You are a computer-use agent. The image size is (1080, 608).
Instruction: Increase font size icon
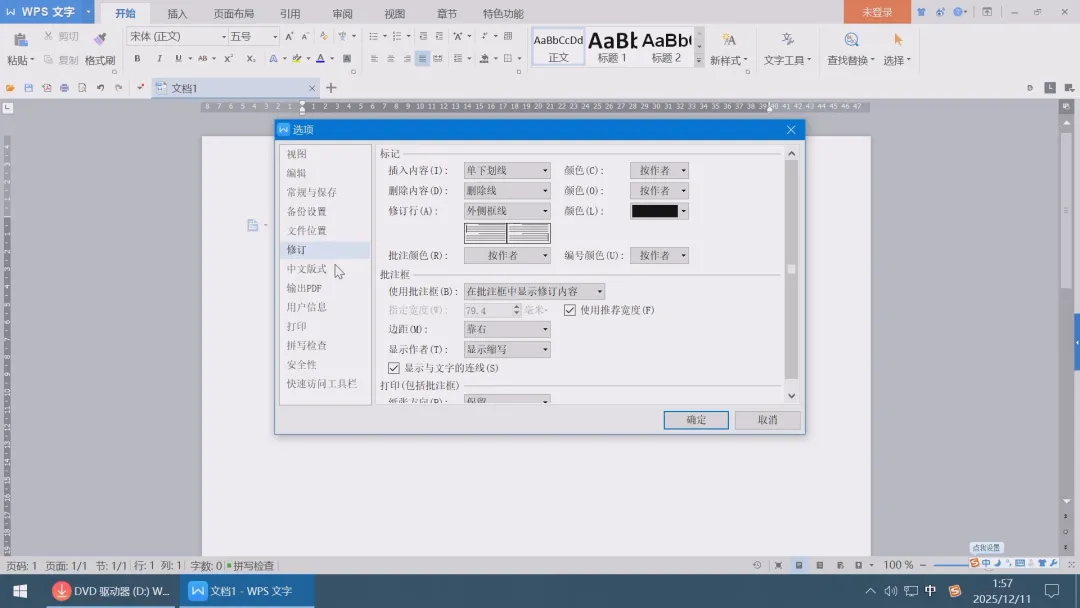click(x=289, y=36)
